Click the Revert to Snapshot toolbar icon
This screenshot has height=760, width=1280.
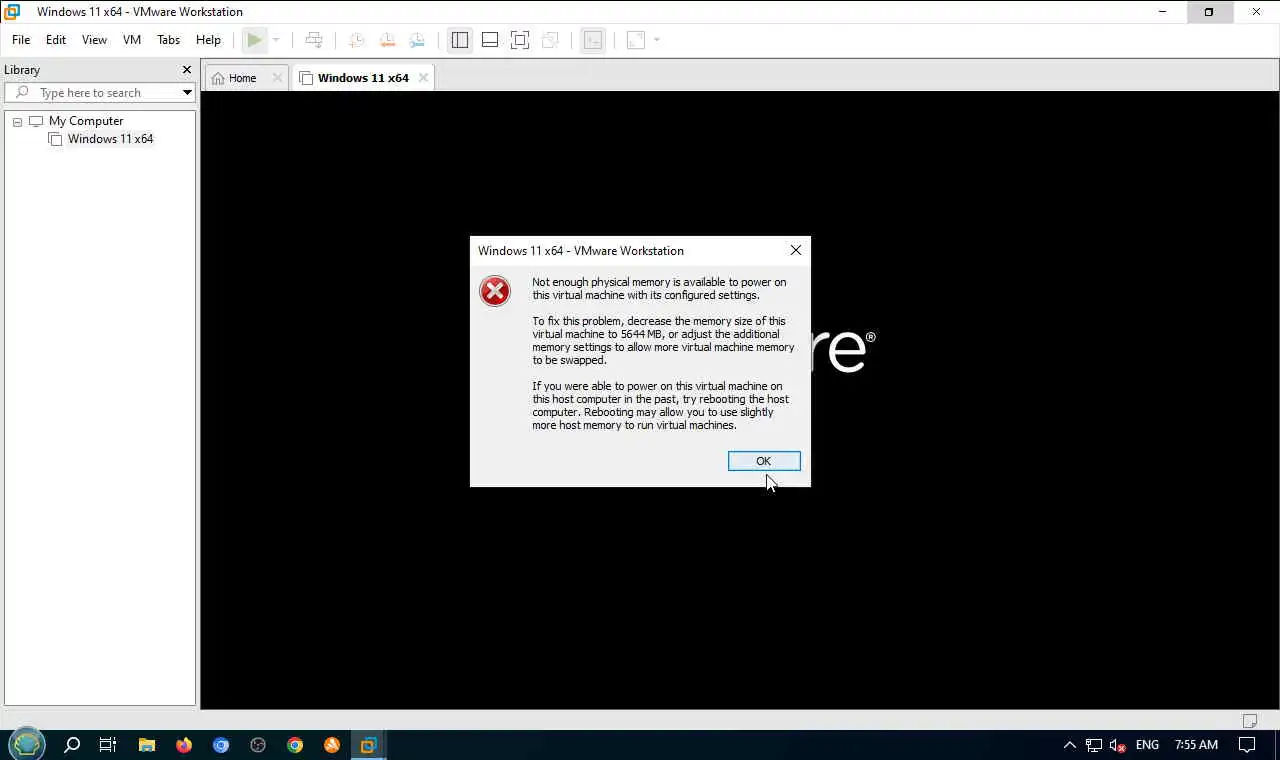[387, 40]
